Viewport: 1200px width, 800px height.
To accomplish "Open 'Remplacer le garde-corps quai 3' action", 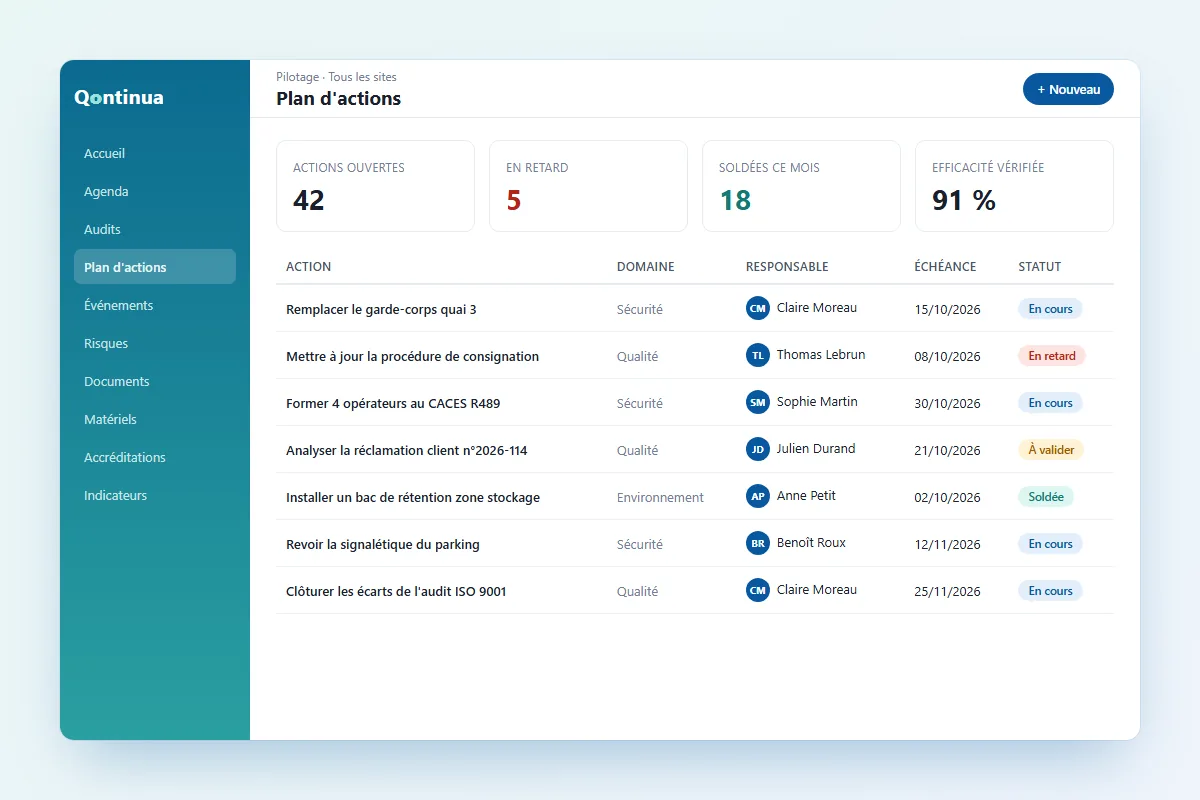I will click(381, 310).
